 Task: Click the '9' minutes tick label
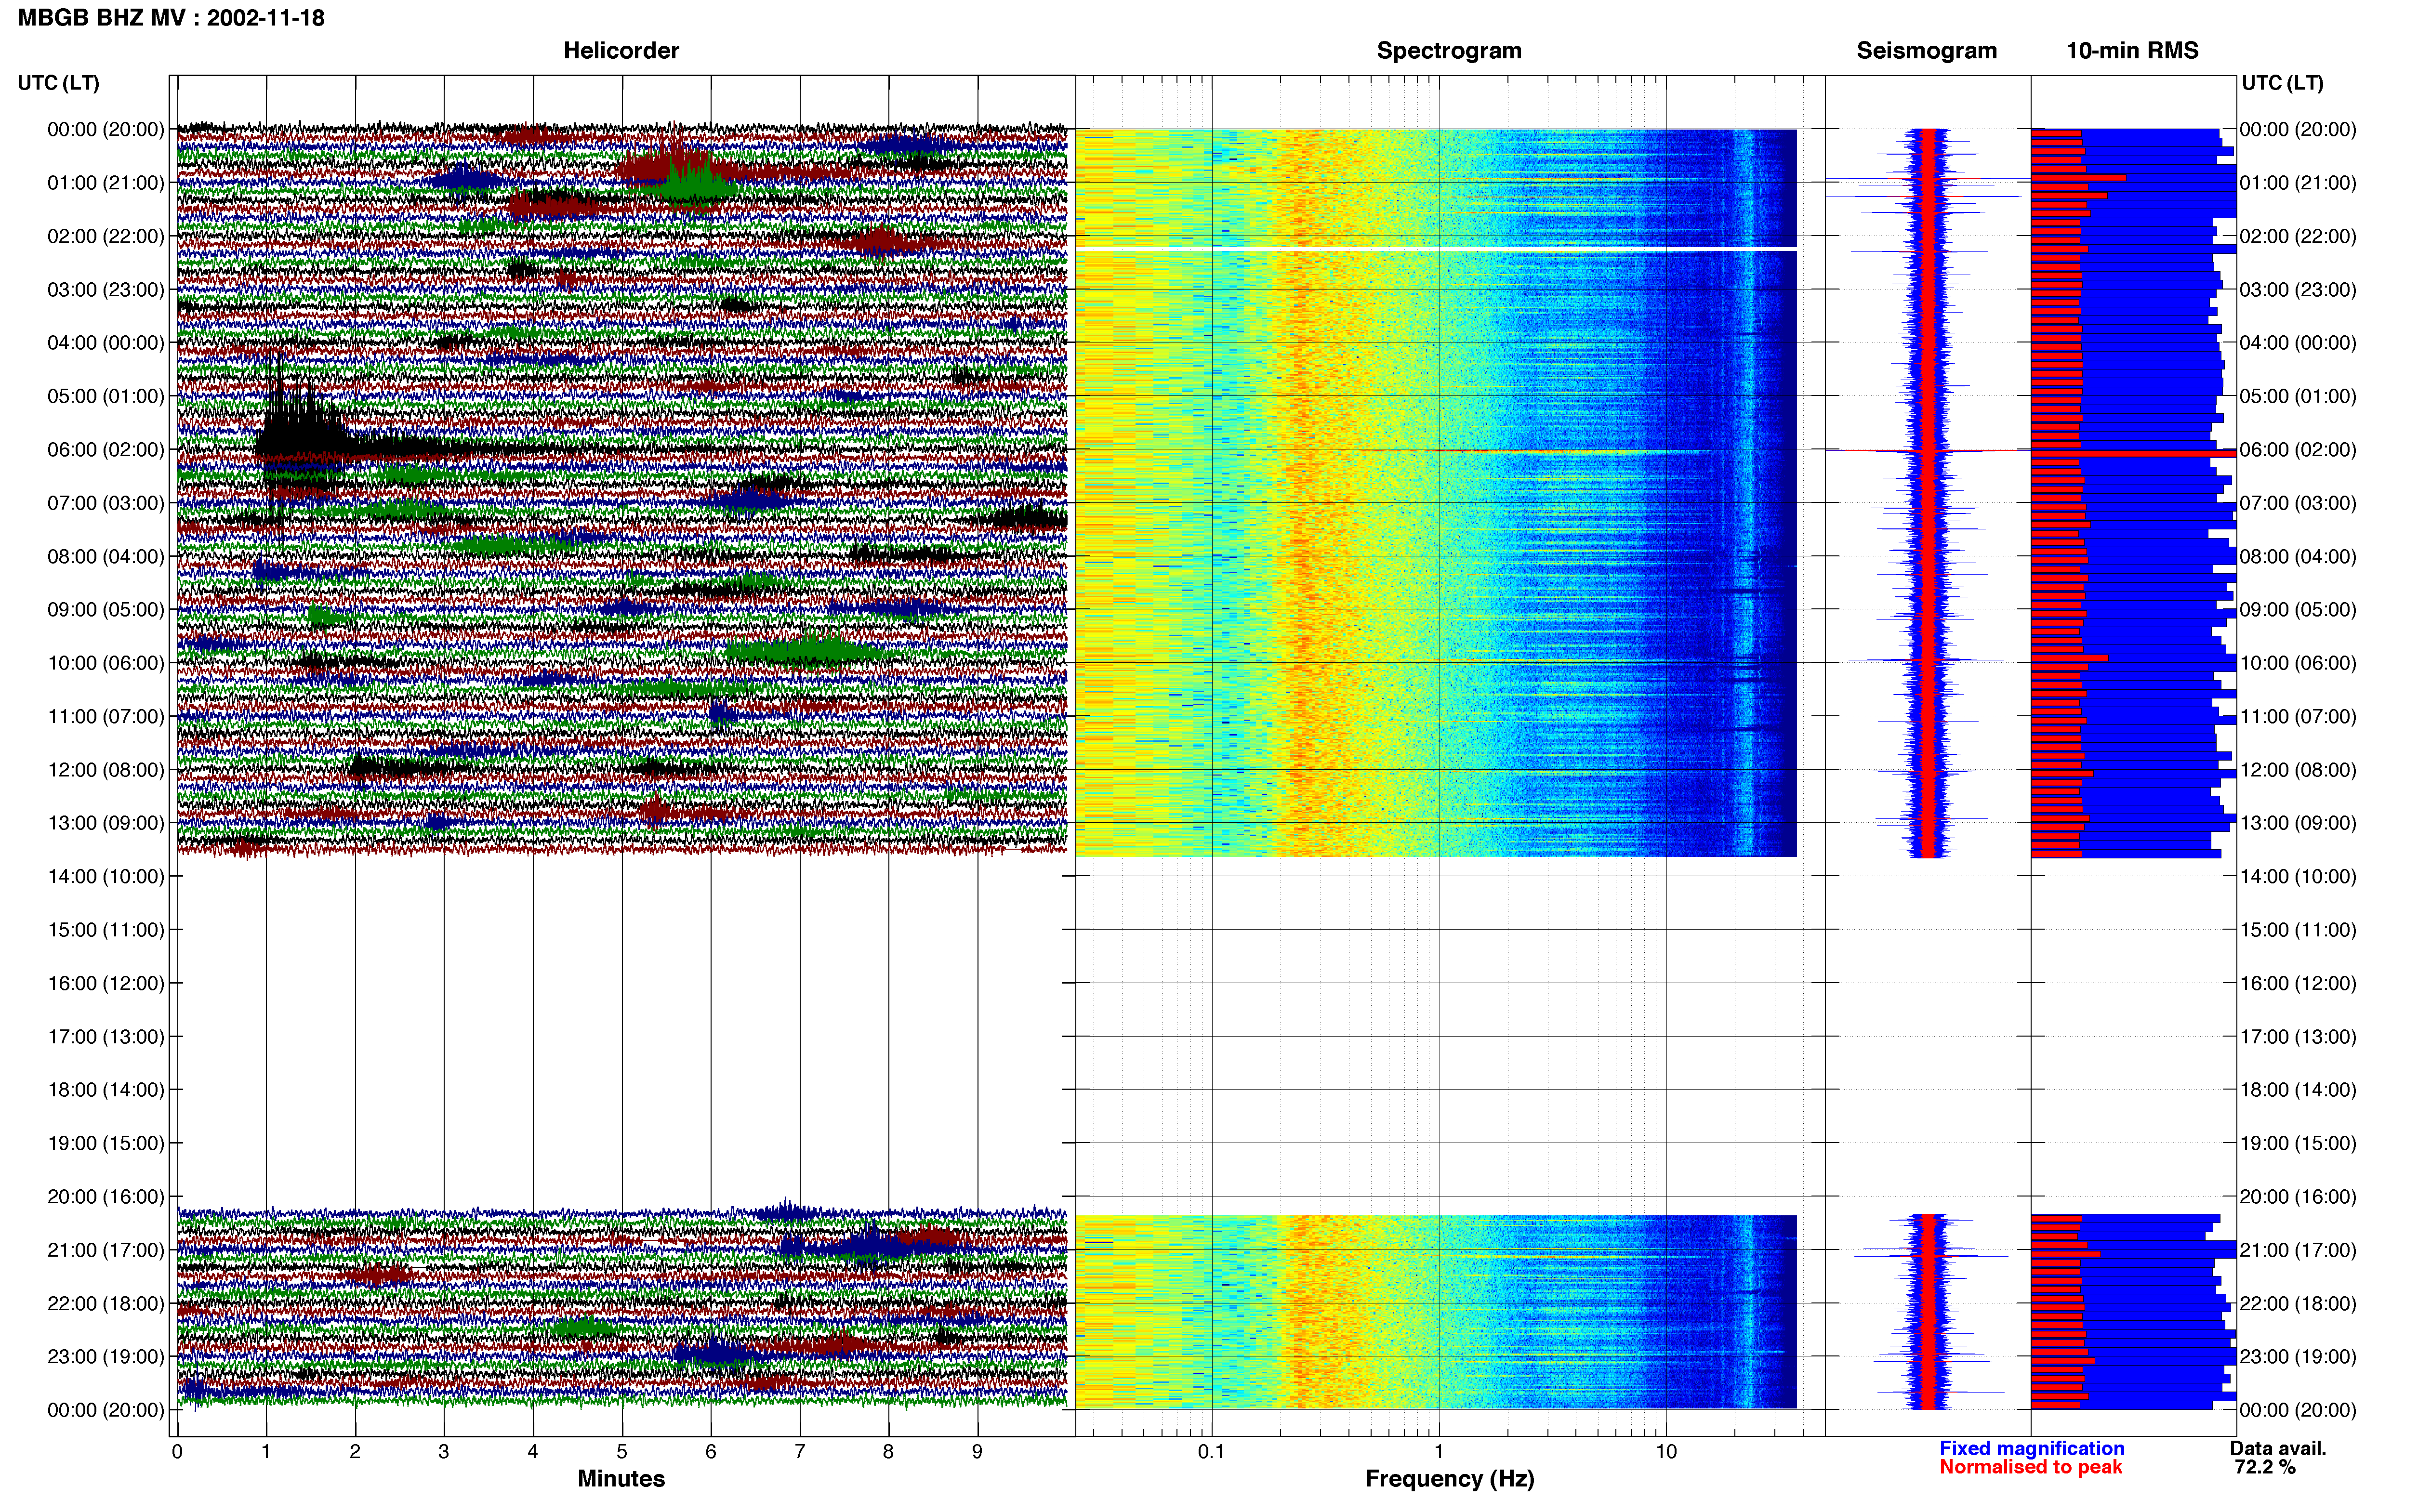point(977,1452)
